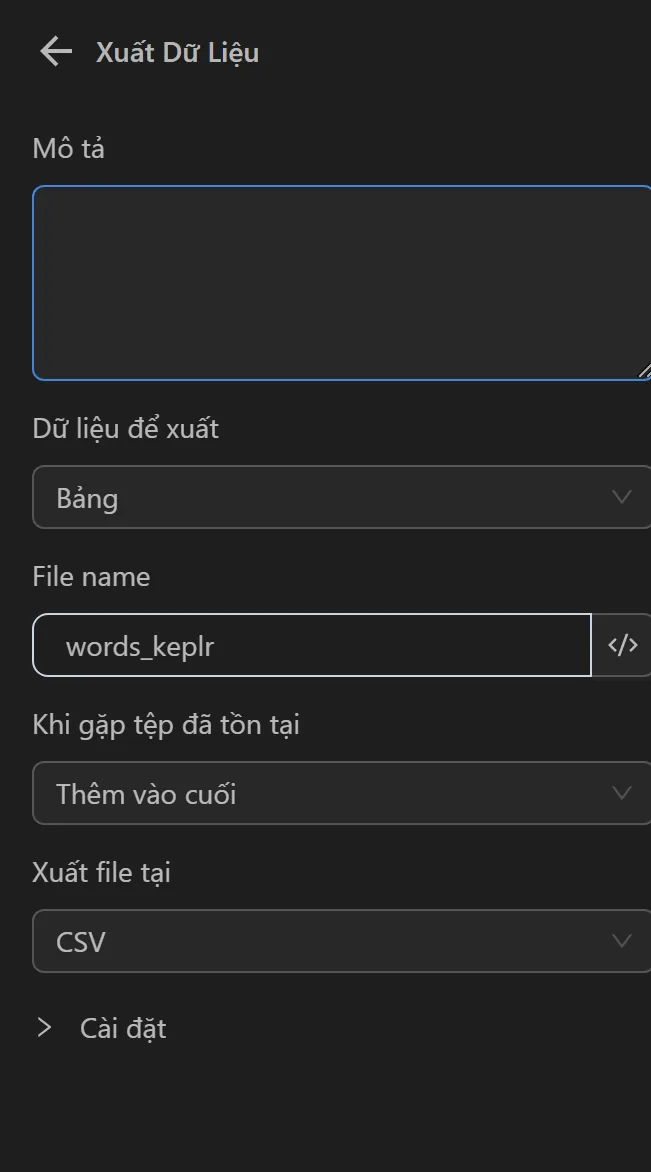Image resolution: width=651 pixels, height=1172 pixels.
Task: Click the File name label
Action: [91, 577]
